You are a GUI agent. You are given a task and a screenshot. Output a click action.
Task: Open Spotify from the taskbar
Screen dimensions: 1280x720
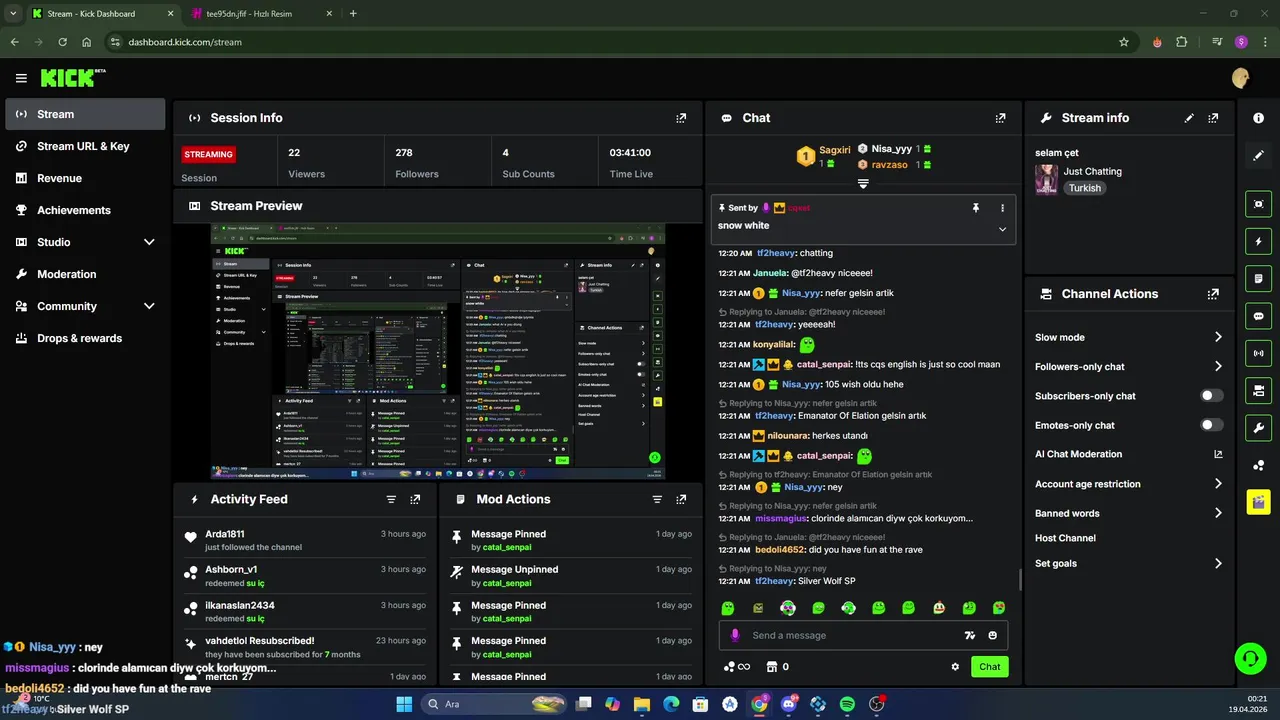click(x=847, y=704)
